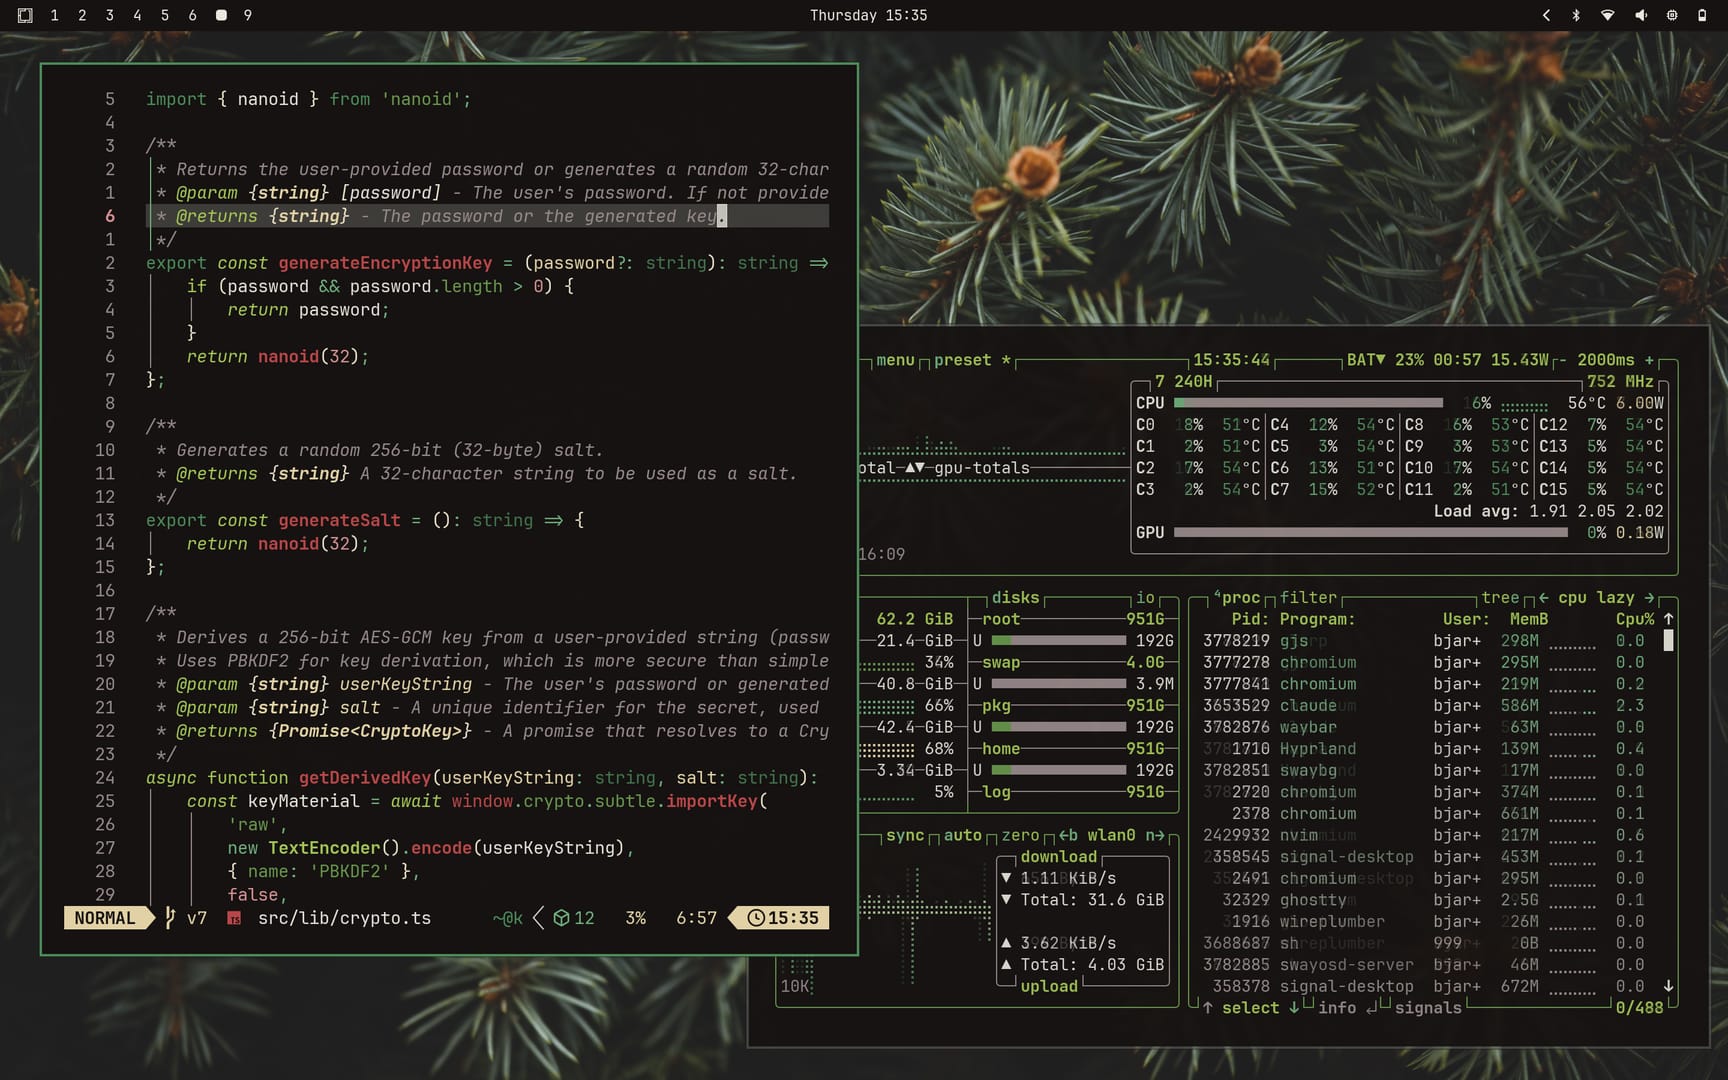This screenshot has width=1728, height=1080.
Task: Click the launcher icon at far left of top bar
Action: 25,15
